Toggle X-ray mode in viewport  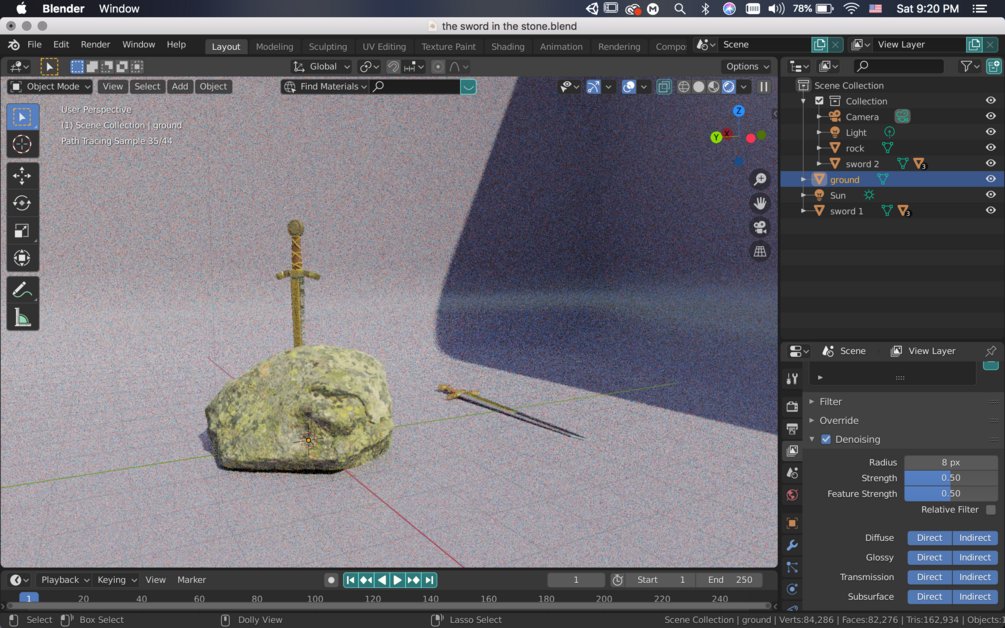click(664, 87)
